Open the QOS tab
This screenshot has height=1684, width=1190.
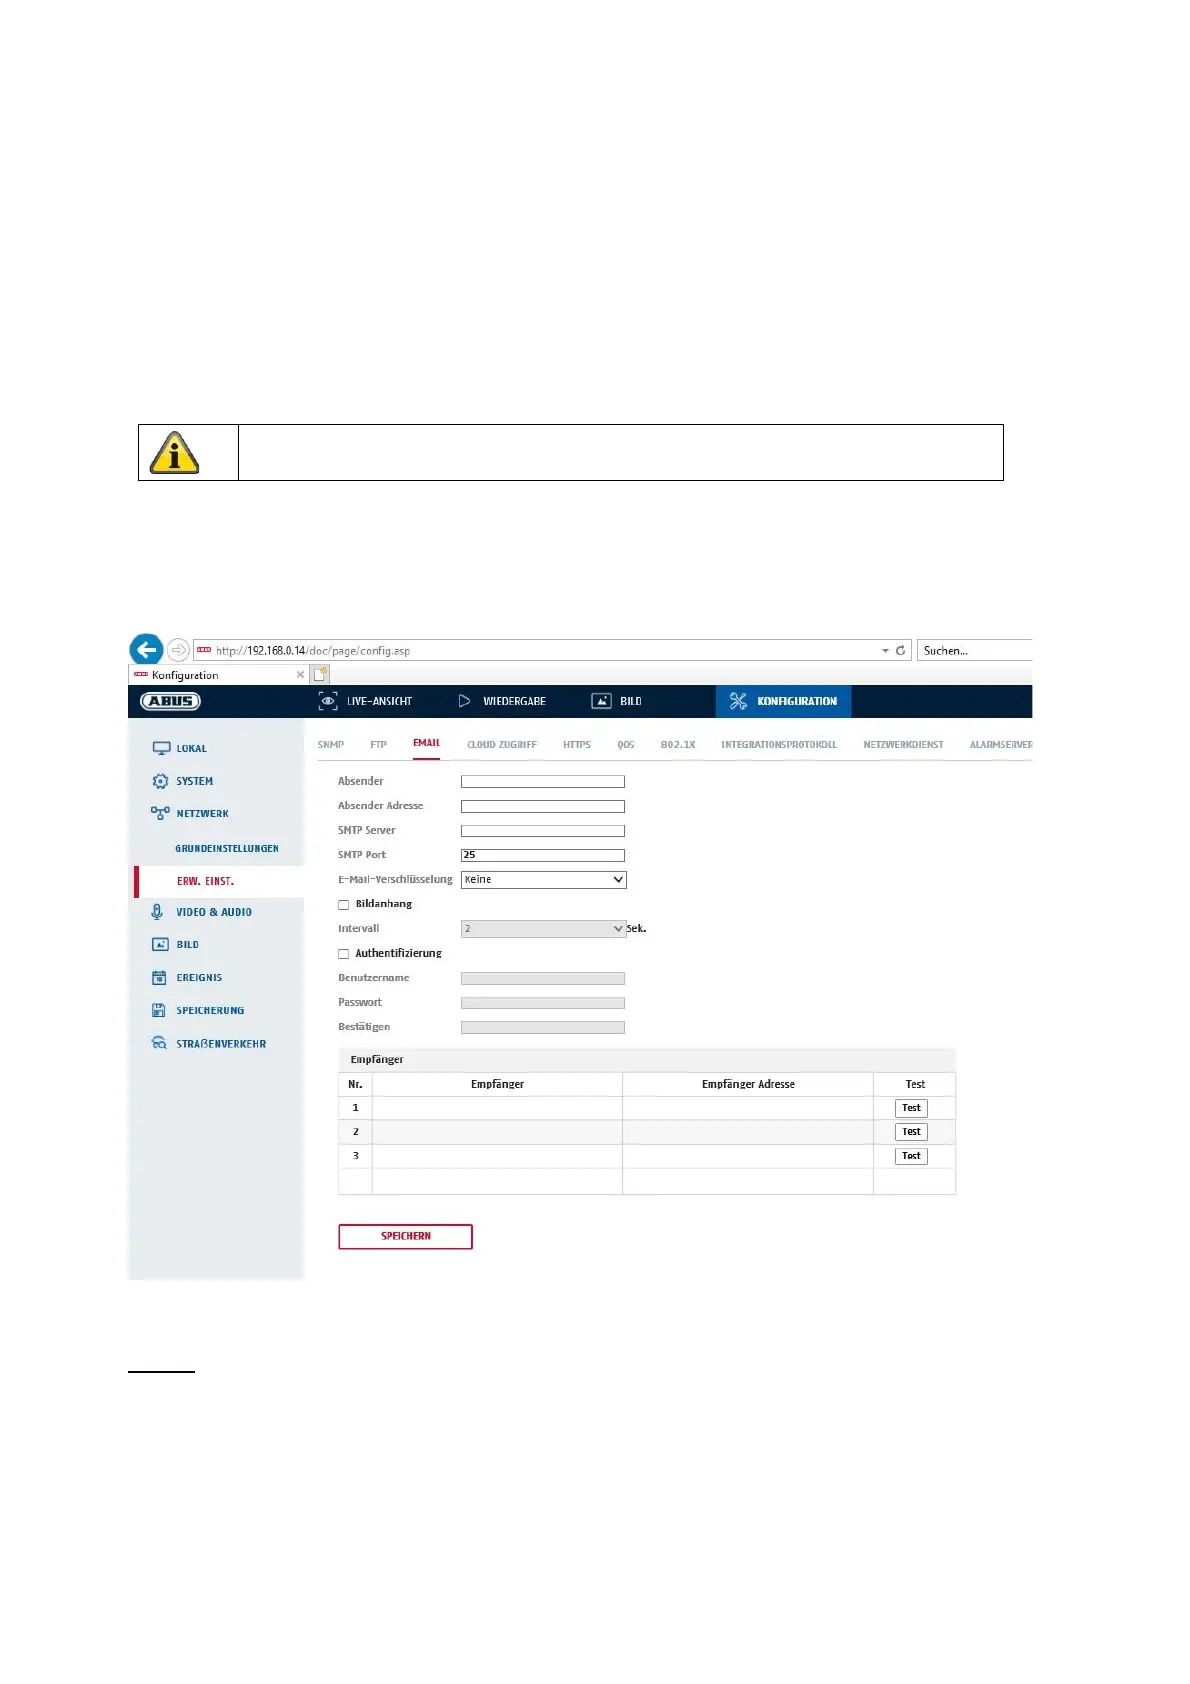pyautogui.click(x=626, y=744)
